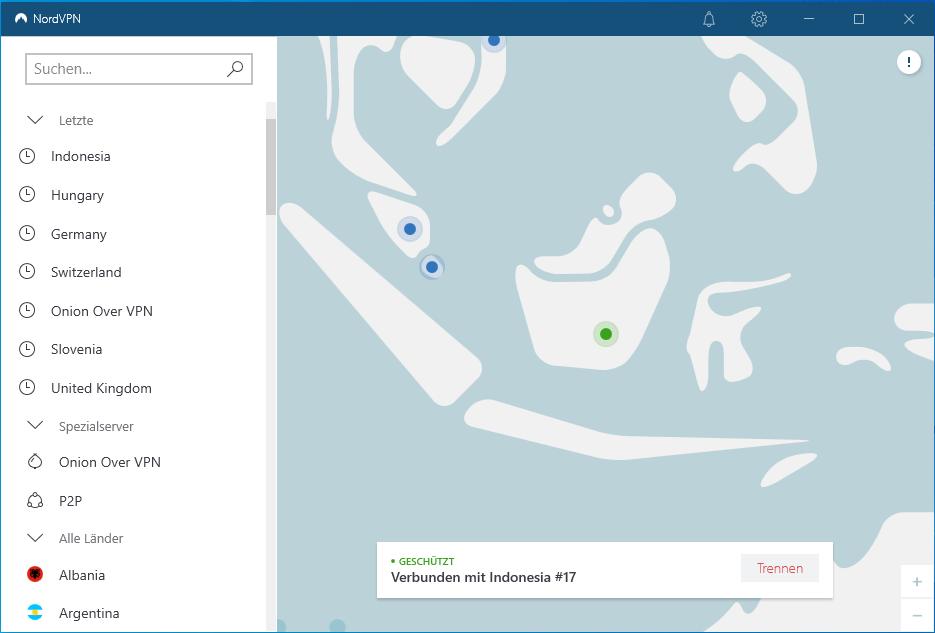Click the server list scrollbar thumb
This screenshot has width=935, height=633.
[271, 167]
